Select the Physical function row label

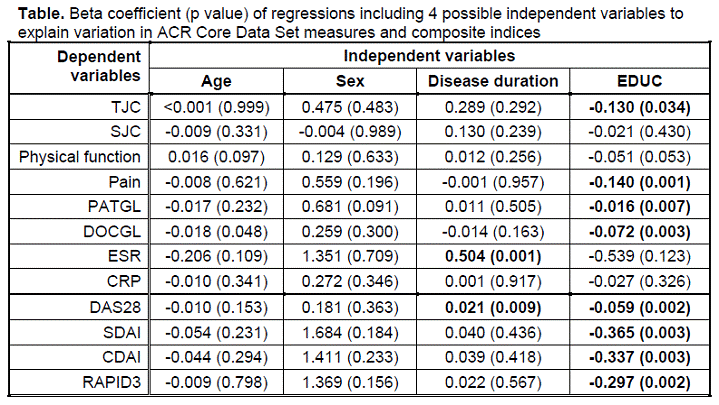tap(80, 157)
